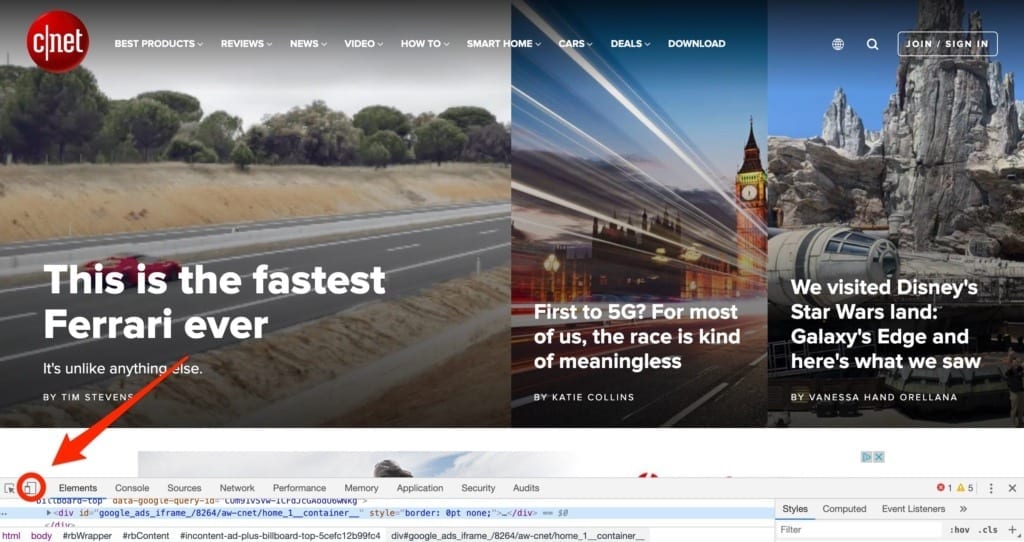The width and height of the screenshot is (1024, 542).
Task: Switch to the Application tab
Action: 420,488
